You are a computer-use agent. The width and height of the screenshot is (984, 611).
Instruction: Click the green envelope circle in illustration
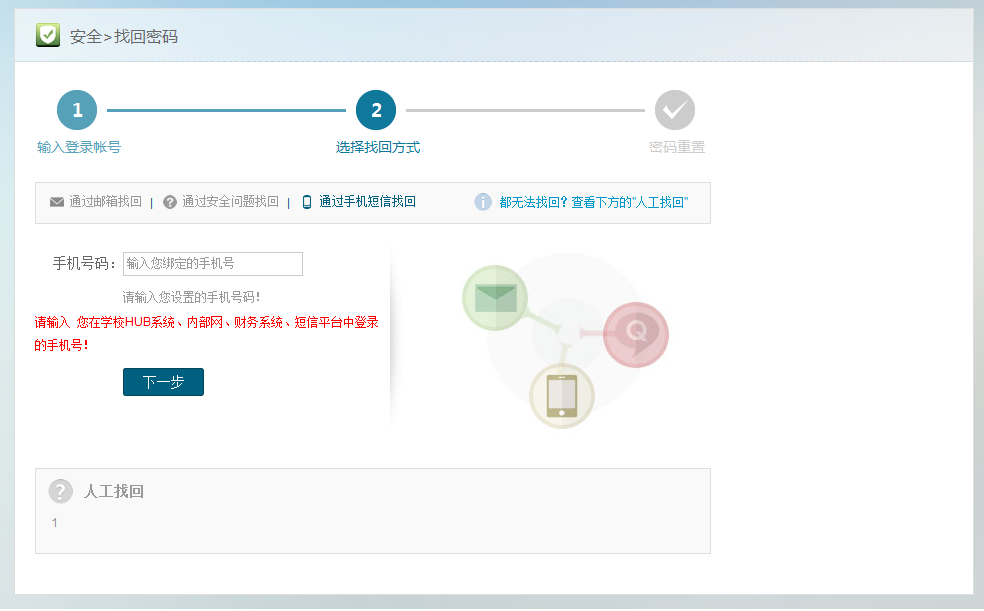click(x=495, y=298)
